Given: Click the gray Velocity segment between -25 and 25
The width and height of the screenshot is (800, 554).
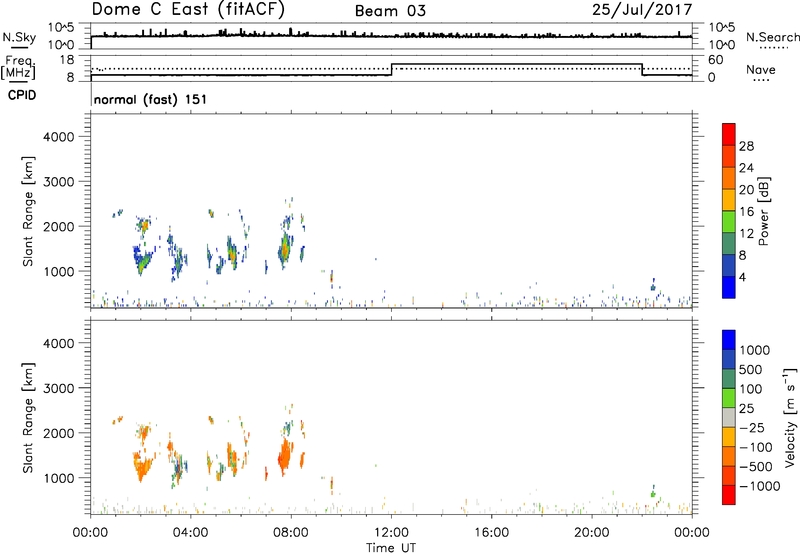Looking at the screenshot, I should coord(729,418).
